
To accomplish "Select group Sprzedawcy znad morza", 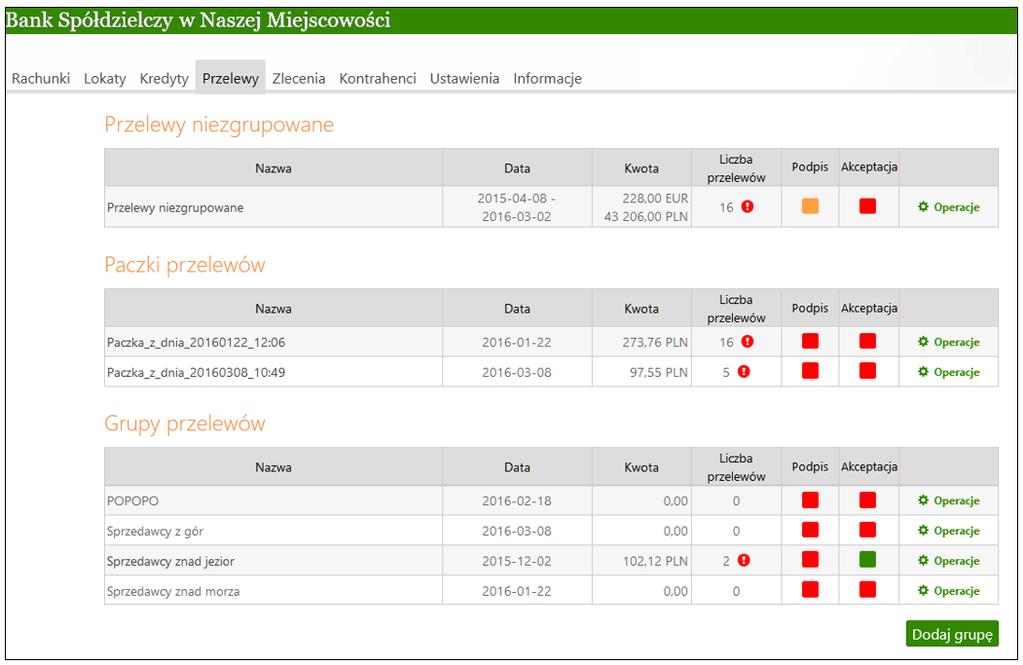I will [173, 591].
